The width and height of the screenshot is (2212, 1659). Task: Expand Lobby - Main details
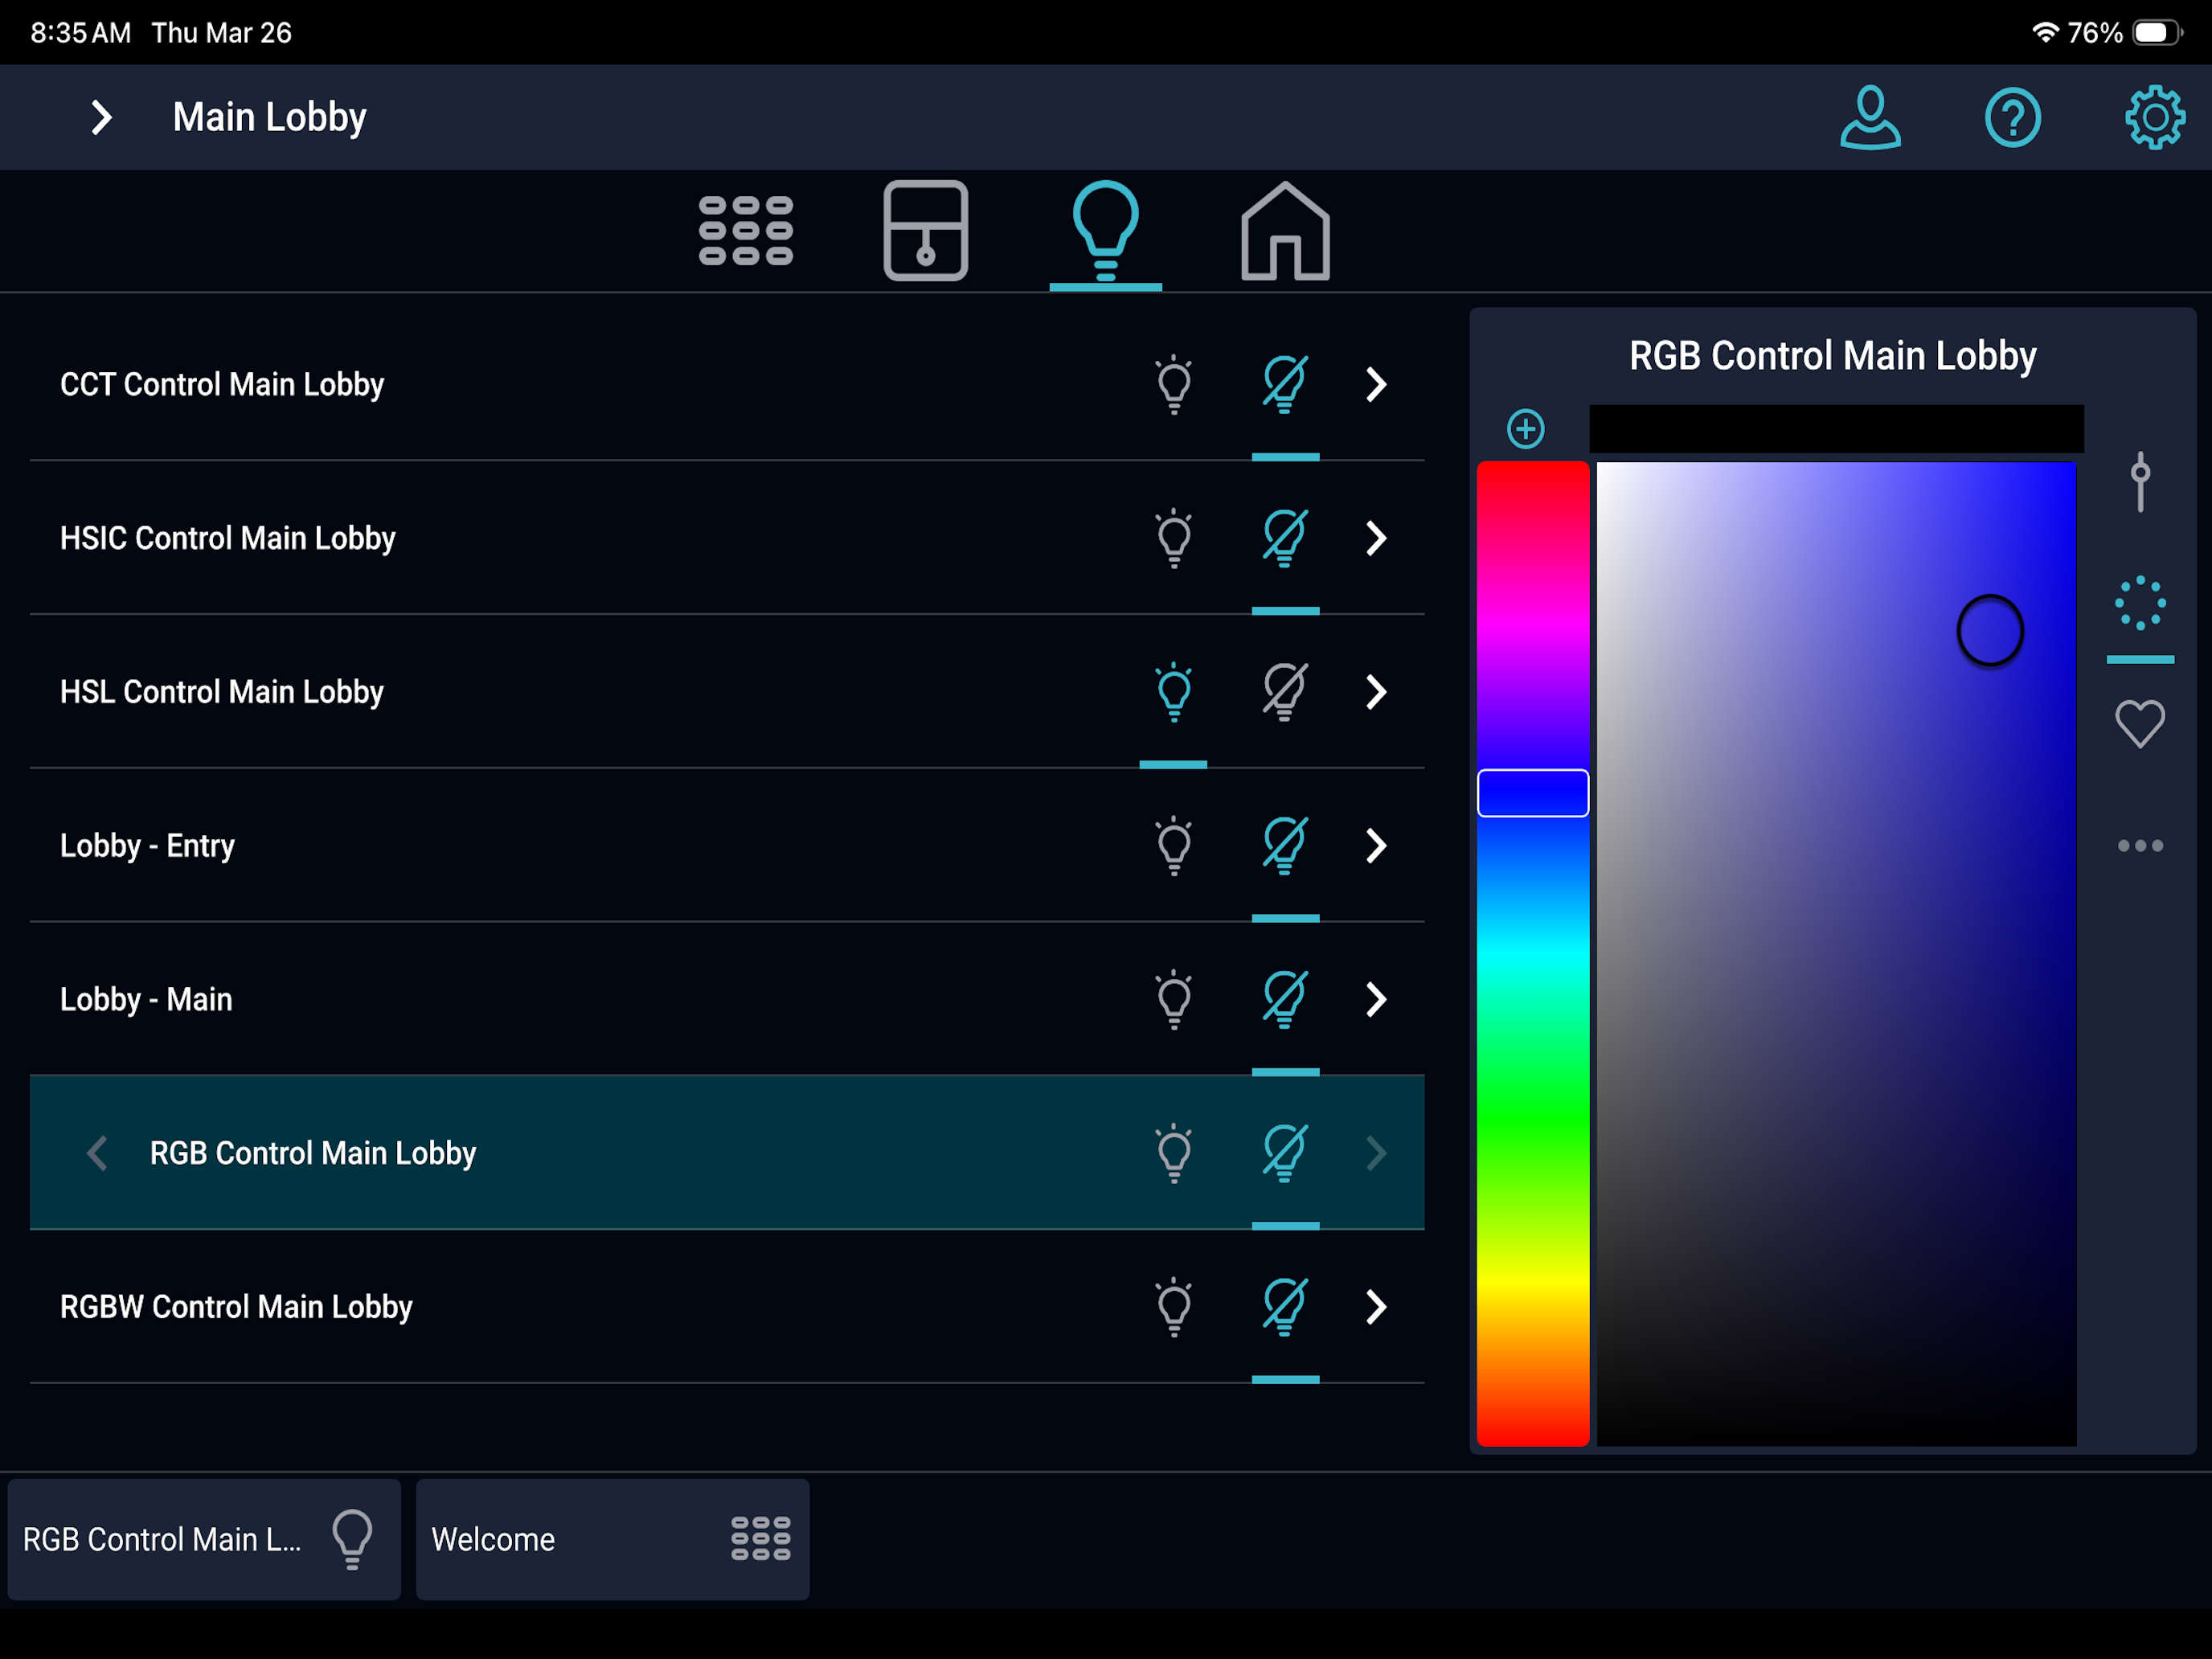1376,999
